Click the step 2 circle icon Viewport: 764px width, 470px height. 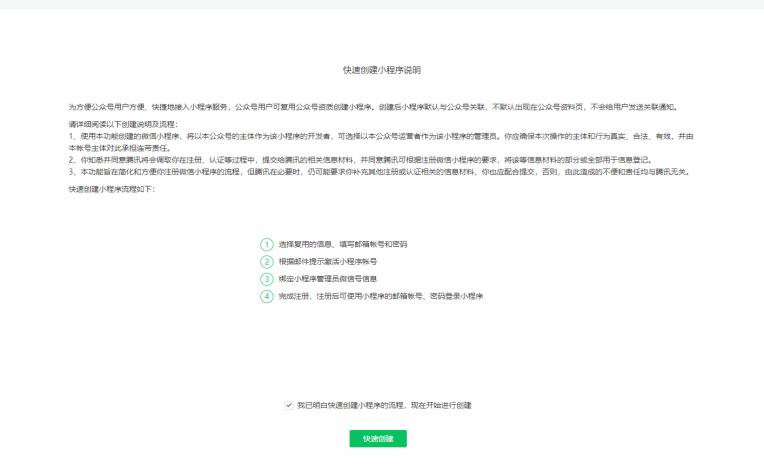coord(267,262)
